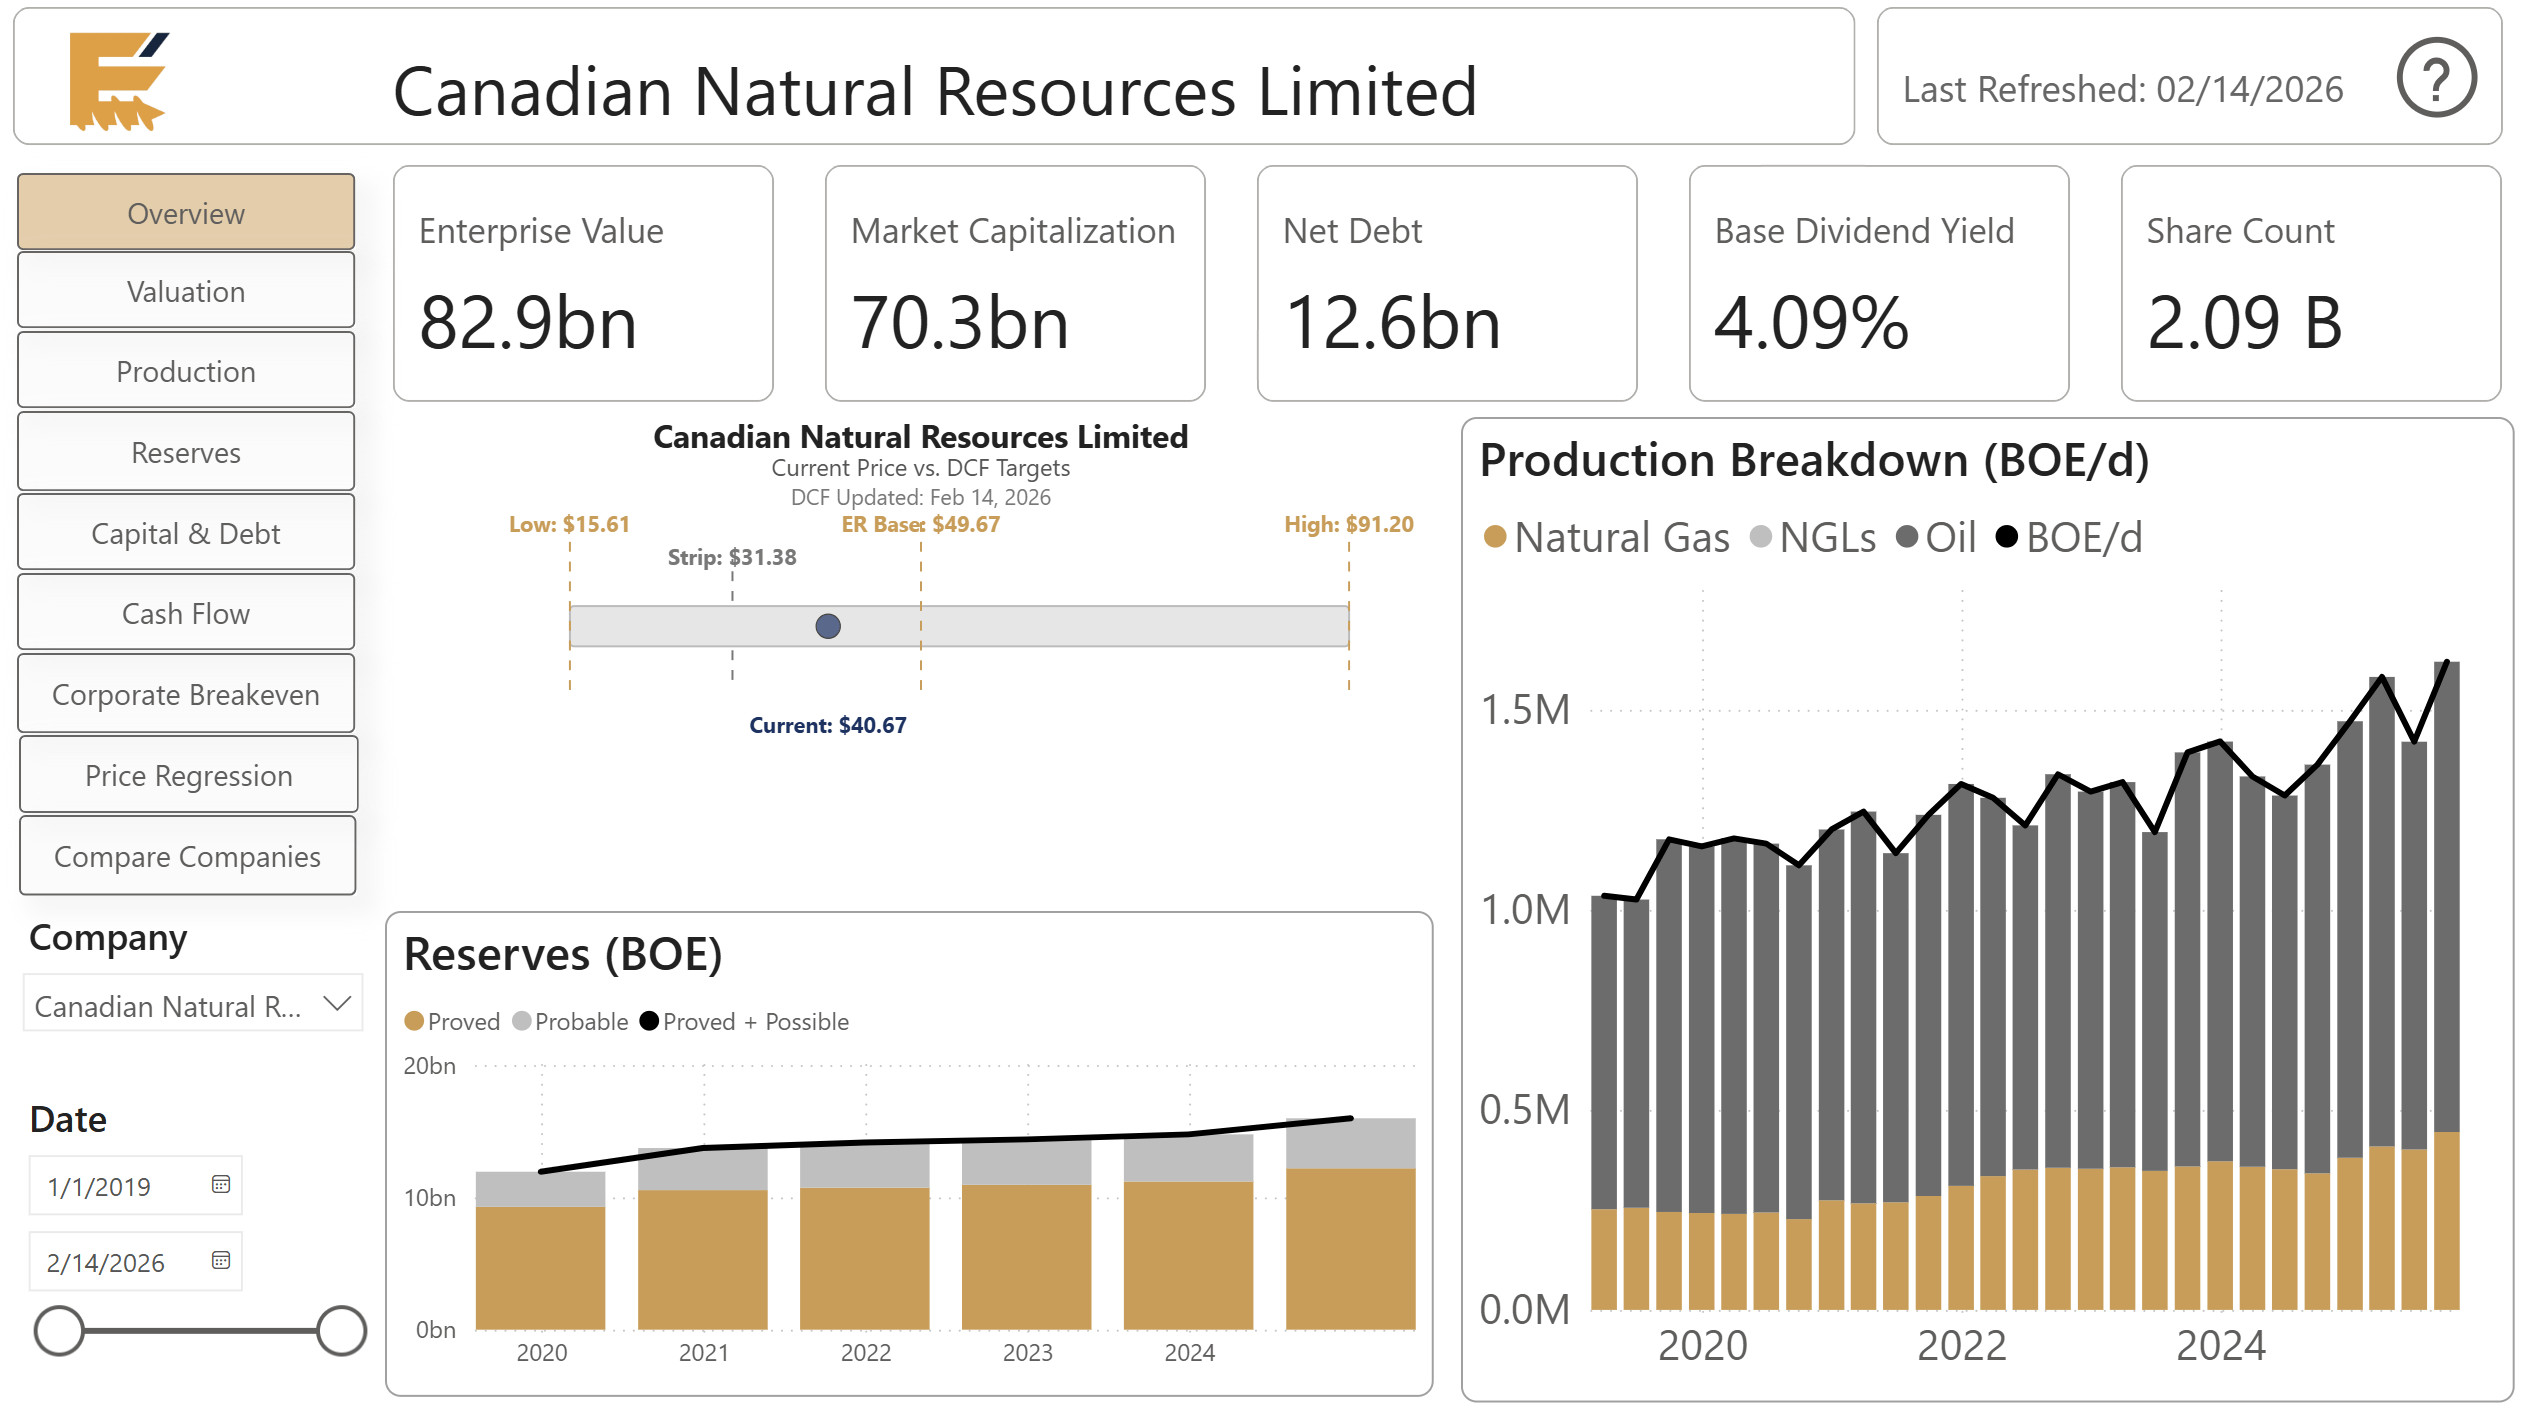Click the 'High: $91.20' label
The height and width of the screenshot is (1412, 2522).
pos(1349,524)
